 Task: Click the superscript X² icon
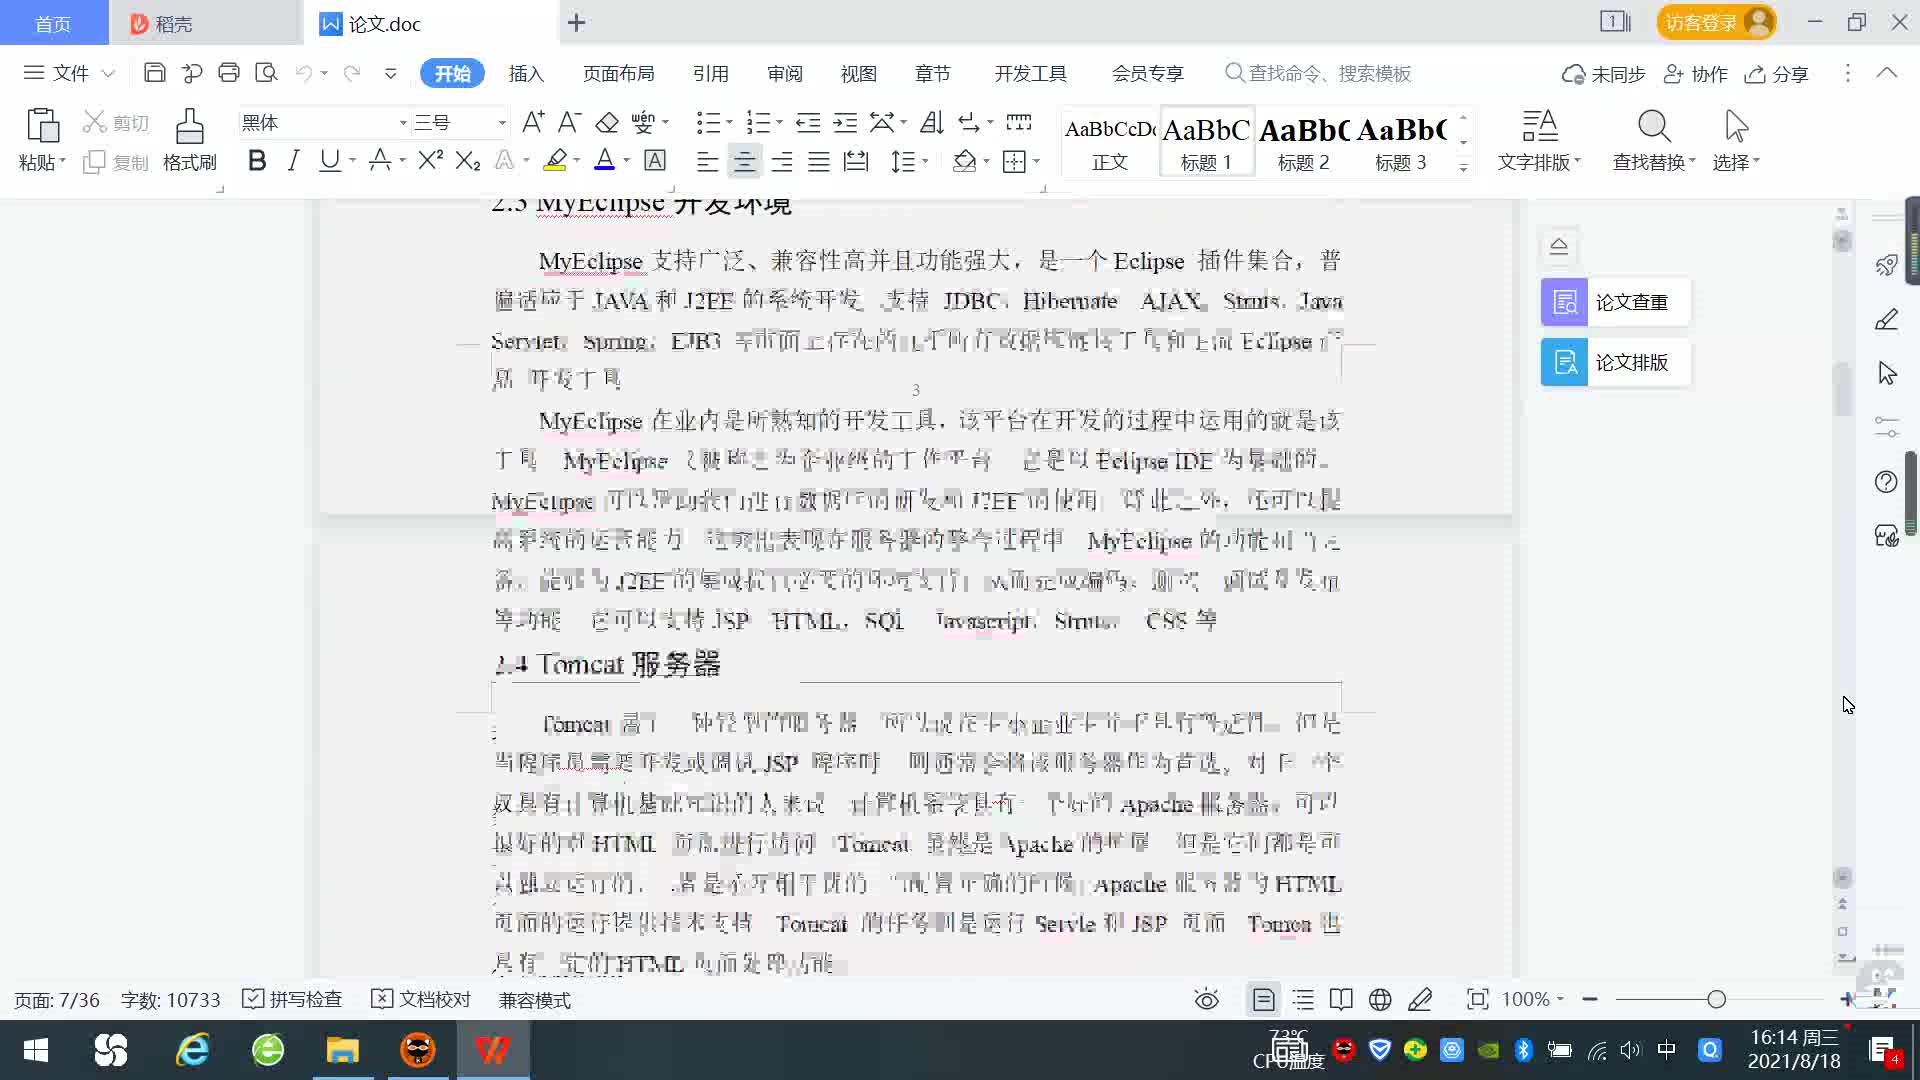[x=430, y=161]
